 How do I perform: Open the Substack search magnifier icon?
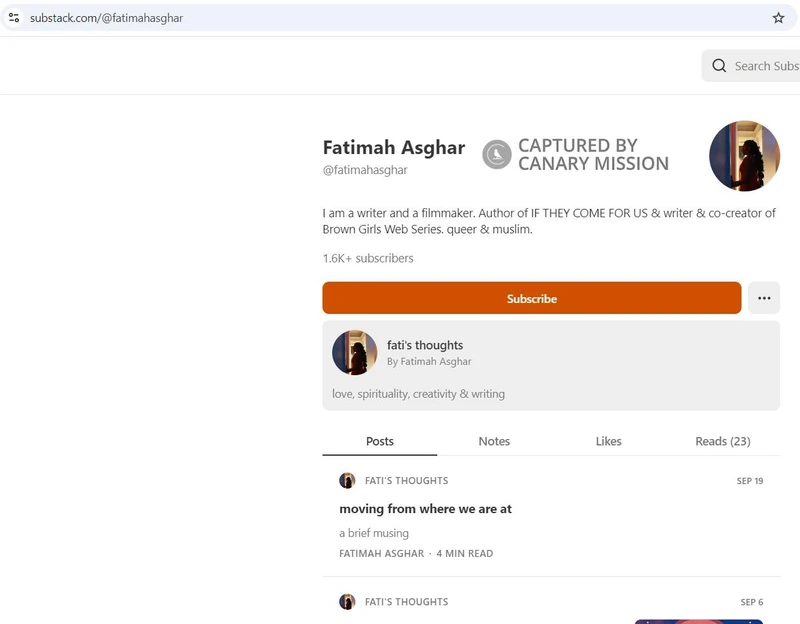[719, 65]
